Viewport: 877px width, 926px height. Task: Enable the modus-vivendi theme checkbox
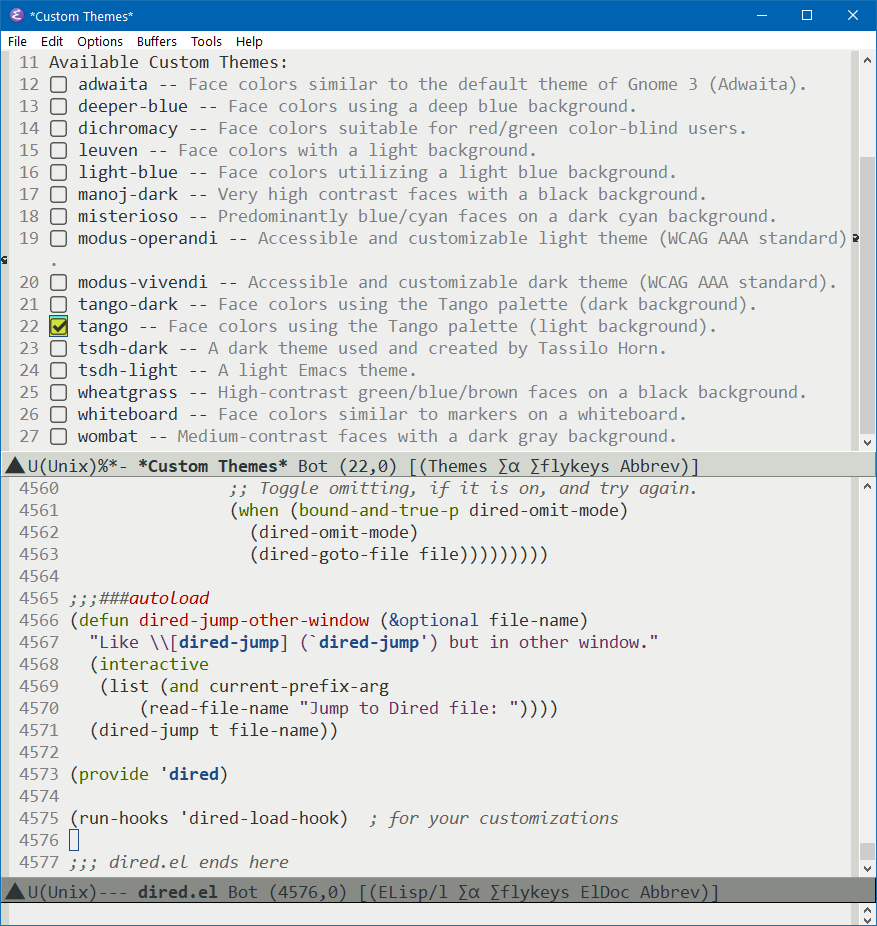pyautogui.click(x=57, y=282)
